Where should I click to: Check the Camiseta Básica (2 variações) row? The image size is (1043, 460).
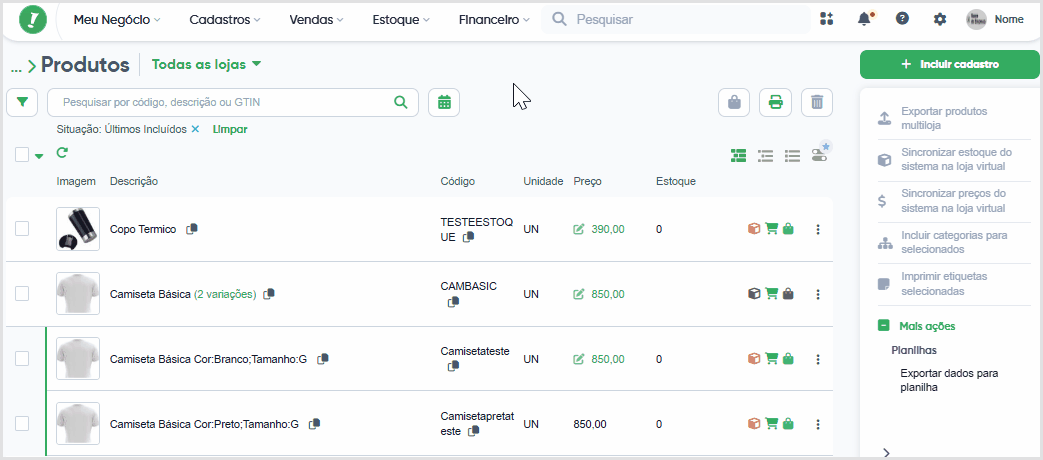tap(22, 294)
